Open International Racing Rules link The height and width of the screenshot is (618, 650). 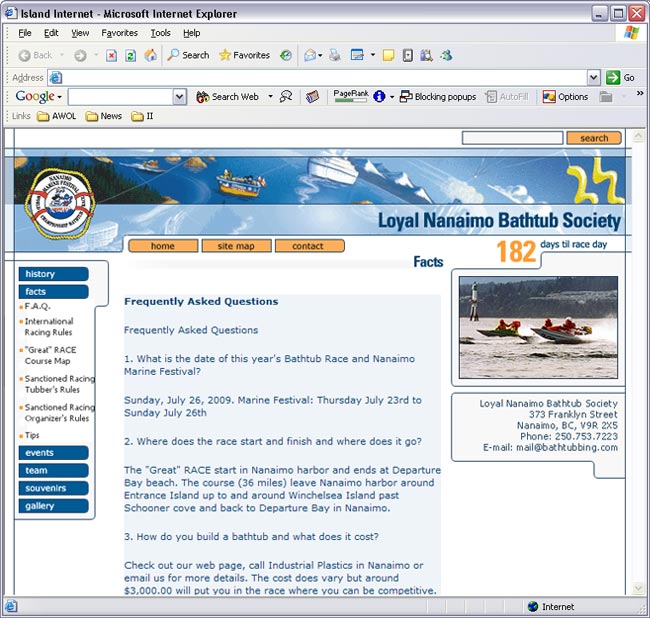tap(49, 327)
